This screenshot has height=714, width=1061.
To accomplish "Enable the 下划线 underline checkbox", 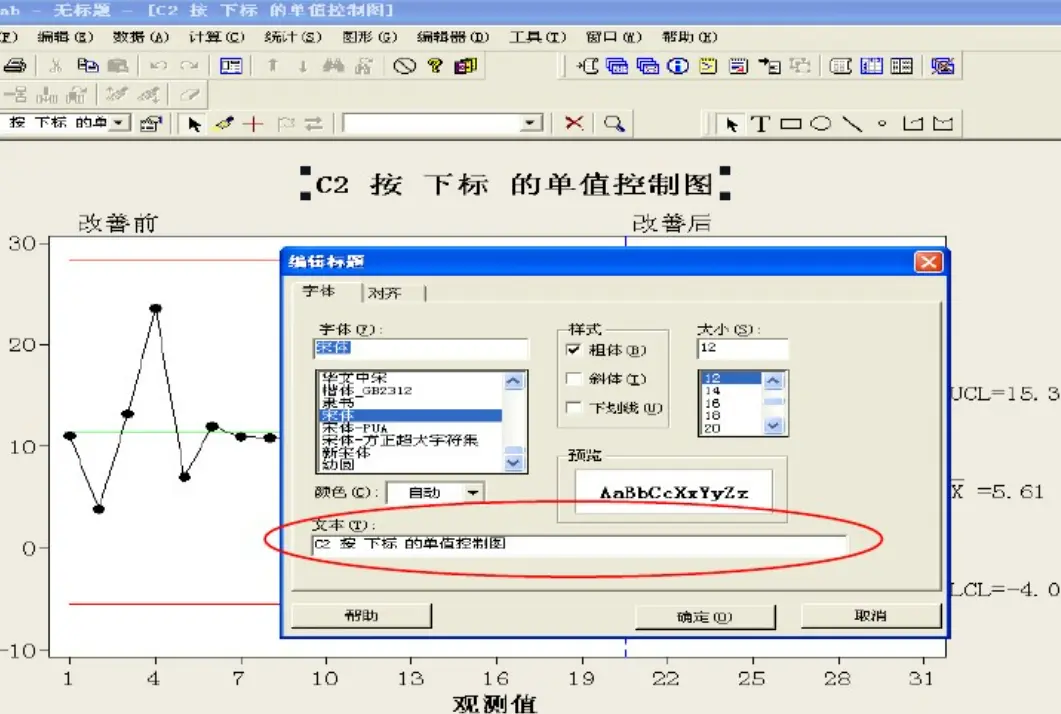I will pos(573,407).
